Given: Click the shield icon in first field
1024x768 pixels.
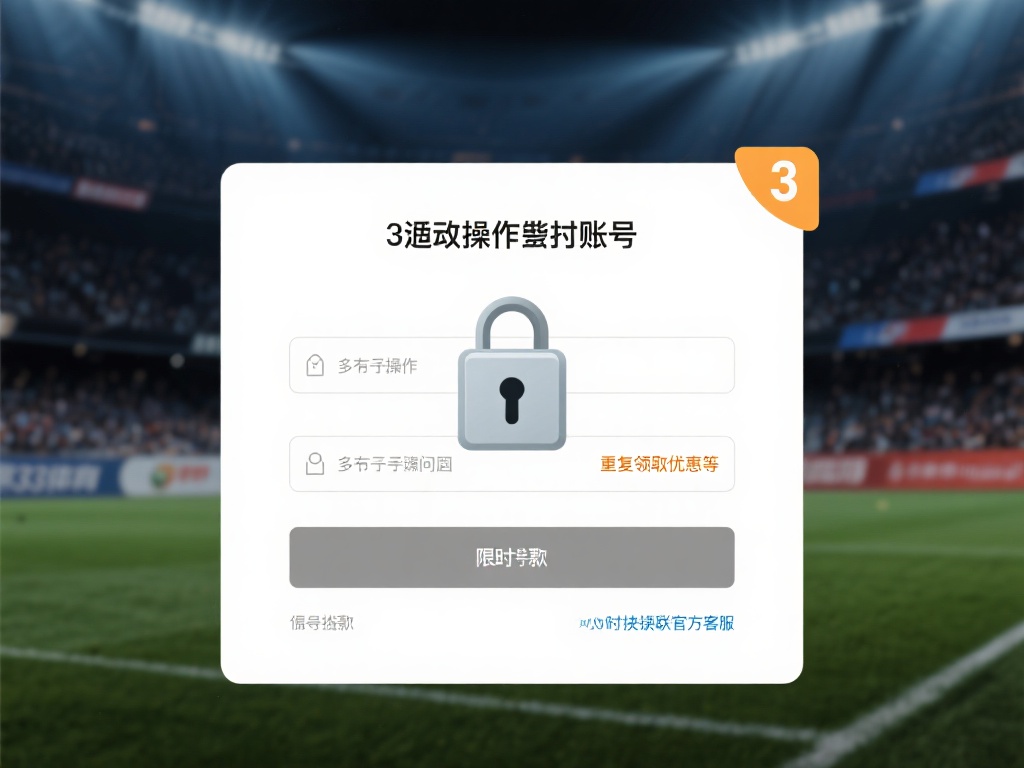Looking at the screenshot, I should 314,365.
